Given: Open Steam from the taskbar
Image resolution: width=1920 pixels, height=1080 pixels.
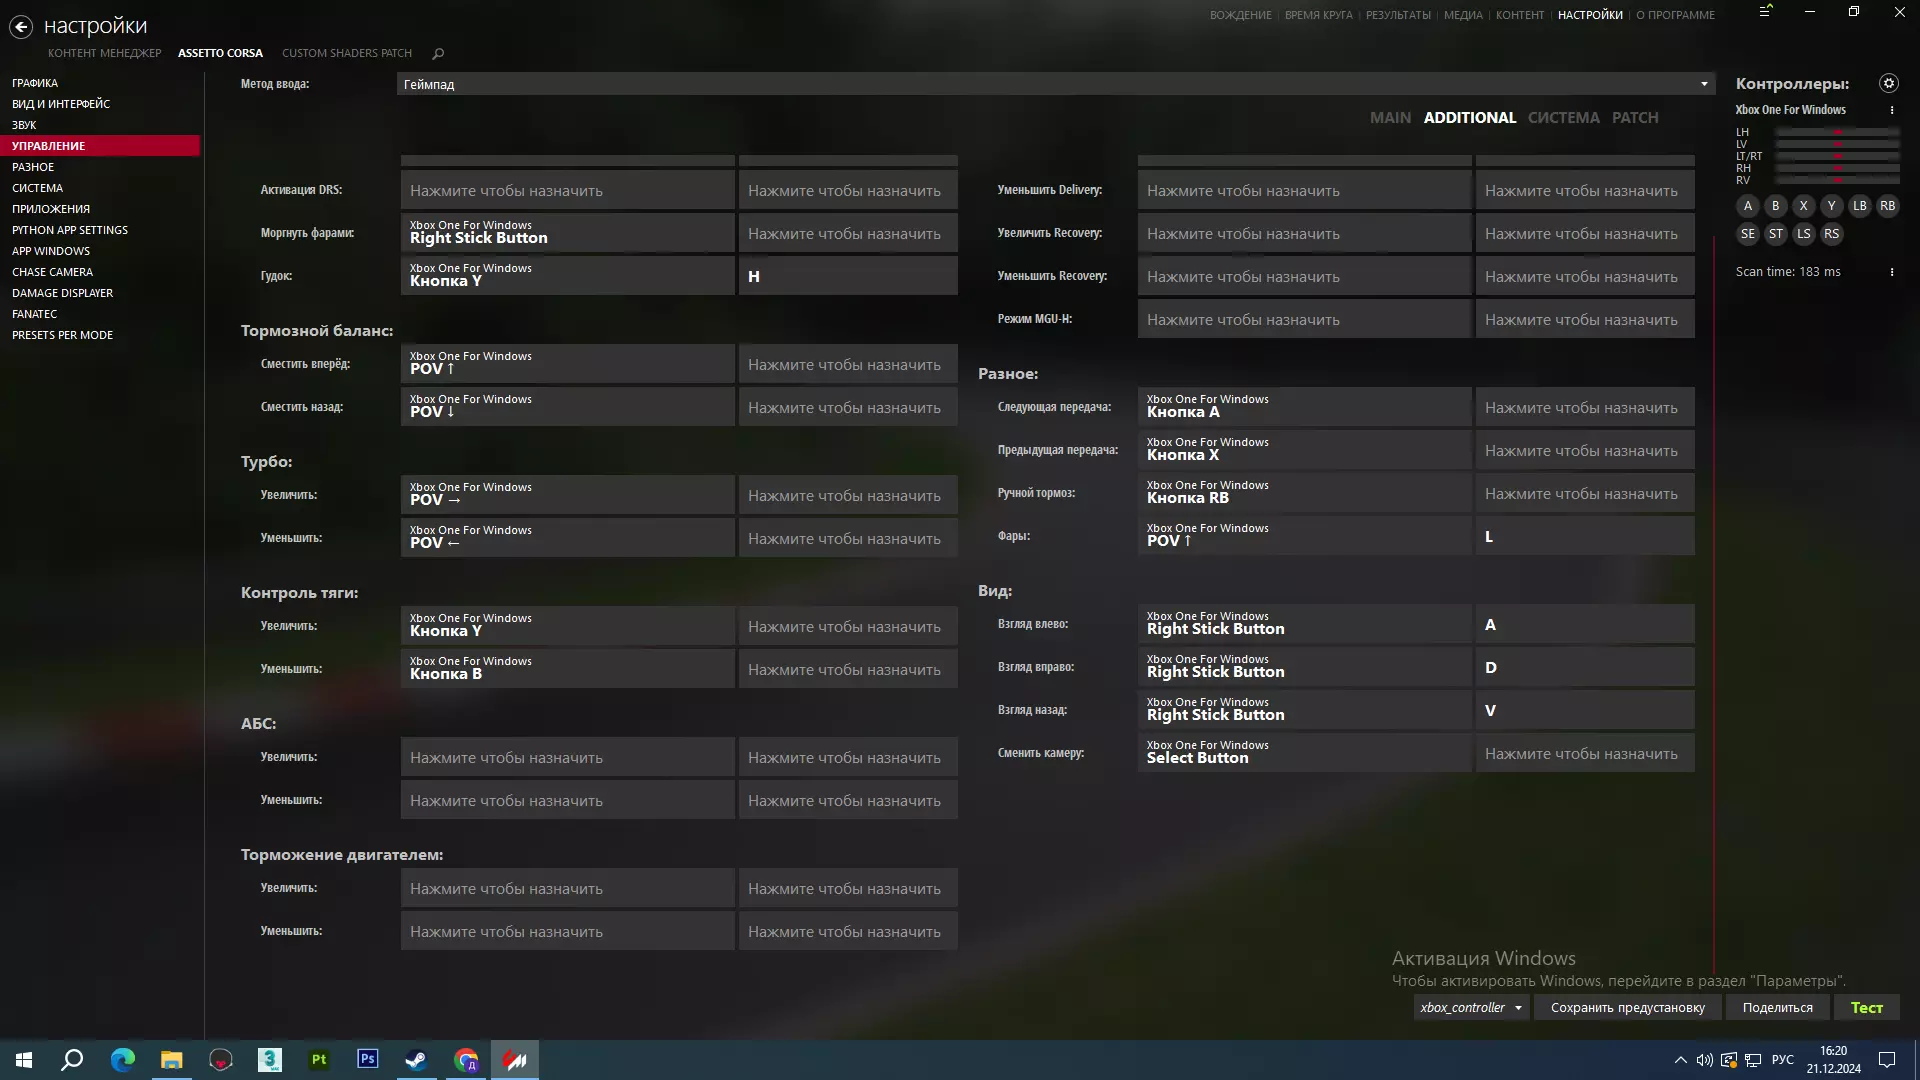Looking at the screenshot, I should pyautogui.click(x=416, y=1060).
